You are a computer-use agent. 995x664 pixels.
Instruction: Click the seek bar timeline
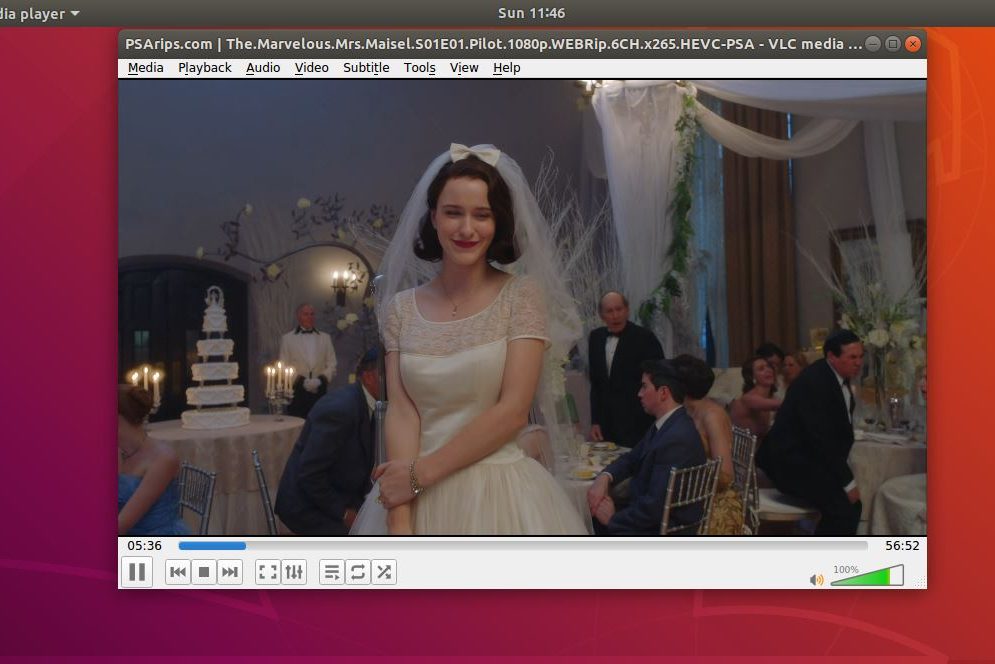pos(522,546)
